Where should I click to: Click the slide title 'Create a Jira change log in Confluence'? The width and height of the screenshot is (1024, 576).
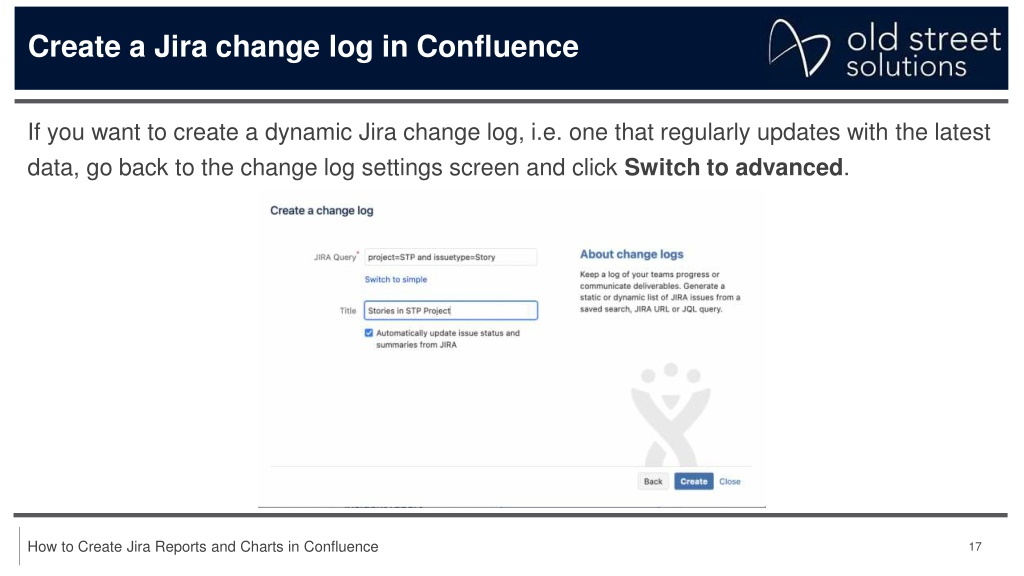(x=303, y=47)
